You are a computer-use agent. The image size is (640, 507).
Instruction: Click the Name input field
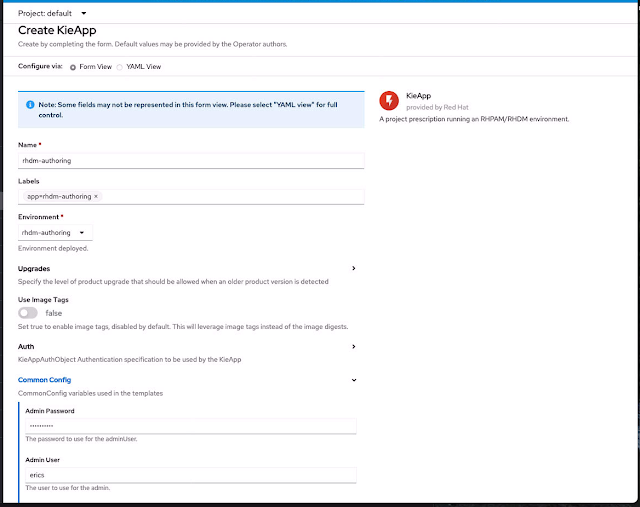(x=191, y=161)
